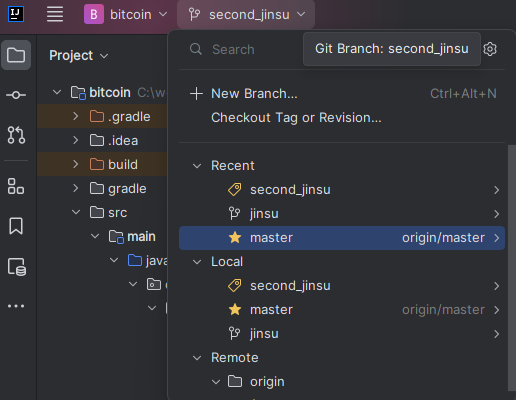
Task: Open submenu arrow for Recent jinsu
Action: point(496,214)
